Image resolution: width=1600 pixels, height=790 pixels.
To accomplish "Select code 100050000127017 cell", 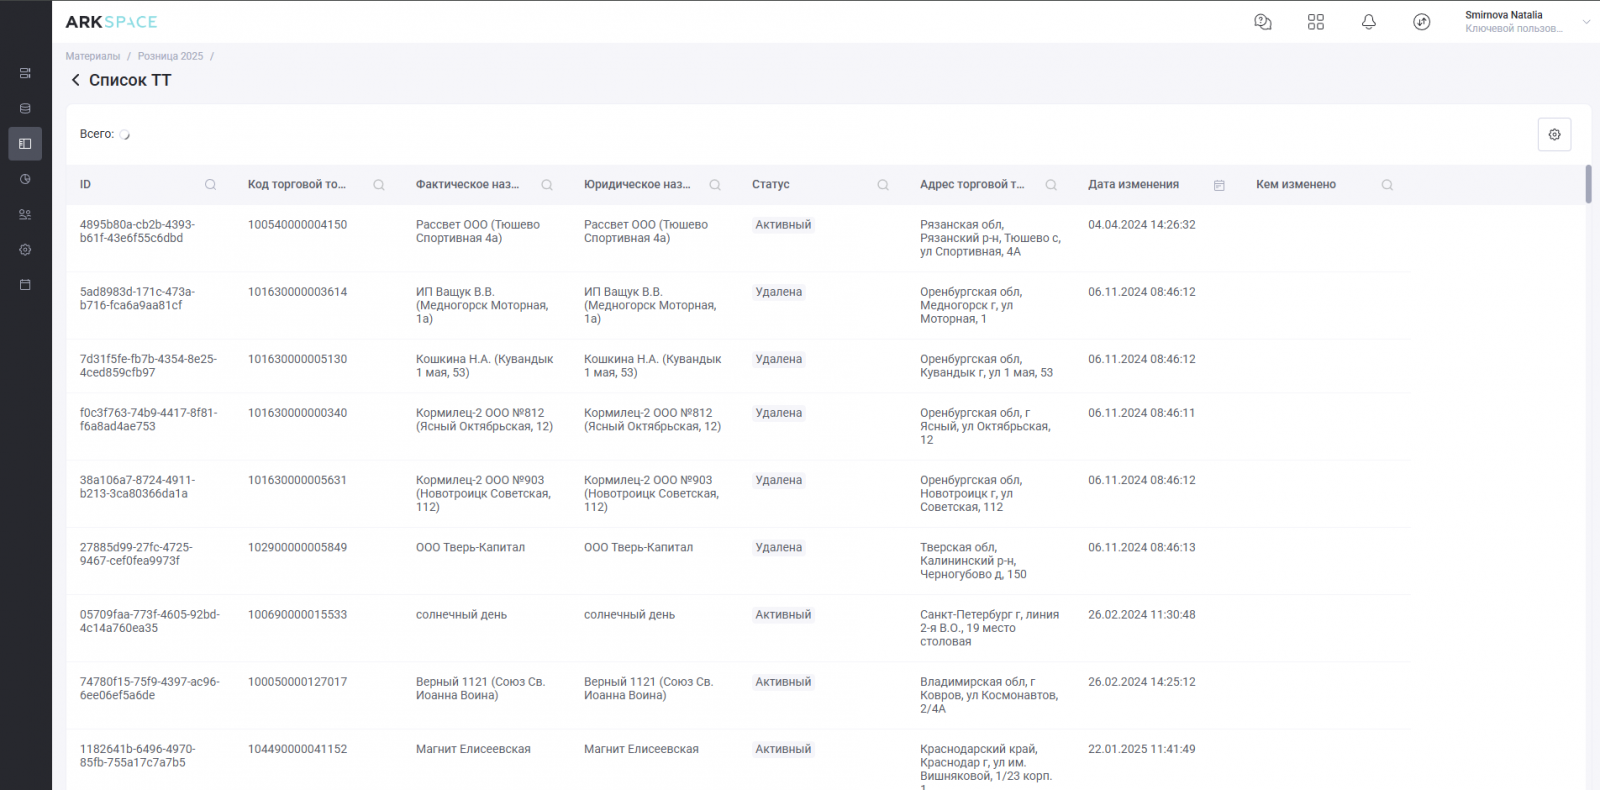I will tap(297, 682).
